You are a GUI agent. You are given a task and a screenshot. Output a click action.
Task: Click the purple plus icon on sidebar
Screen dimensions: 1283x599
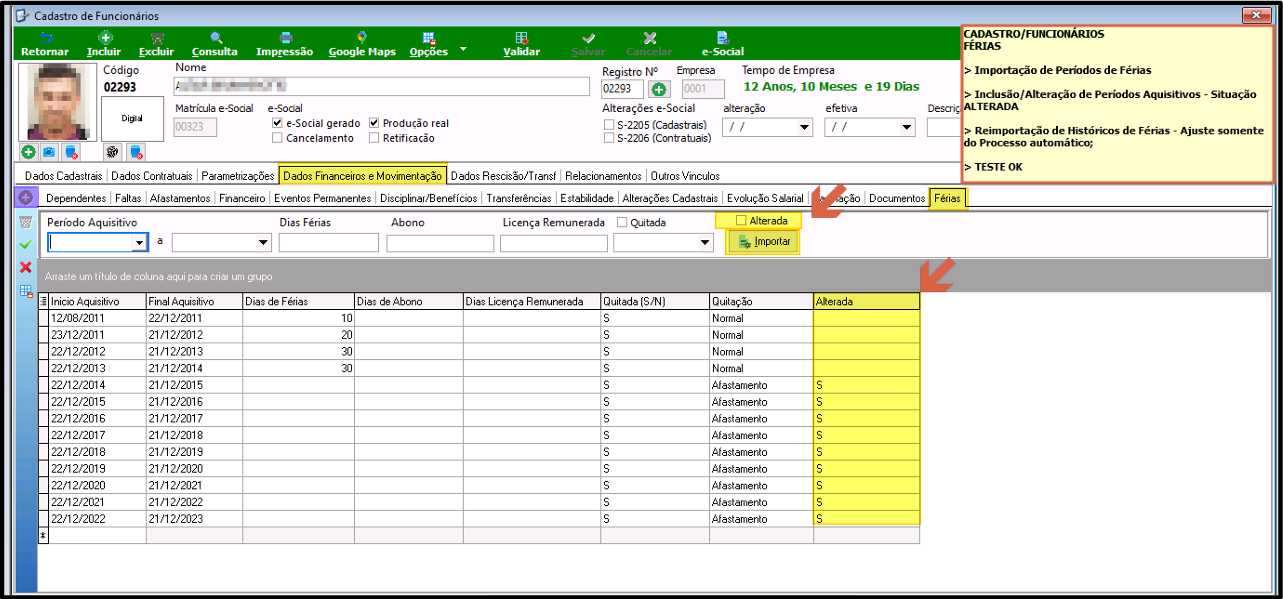(x=25, y=197)
